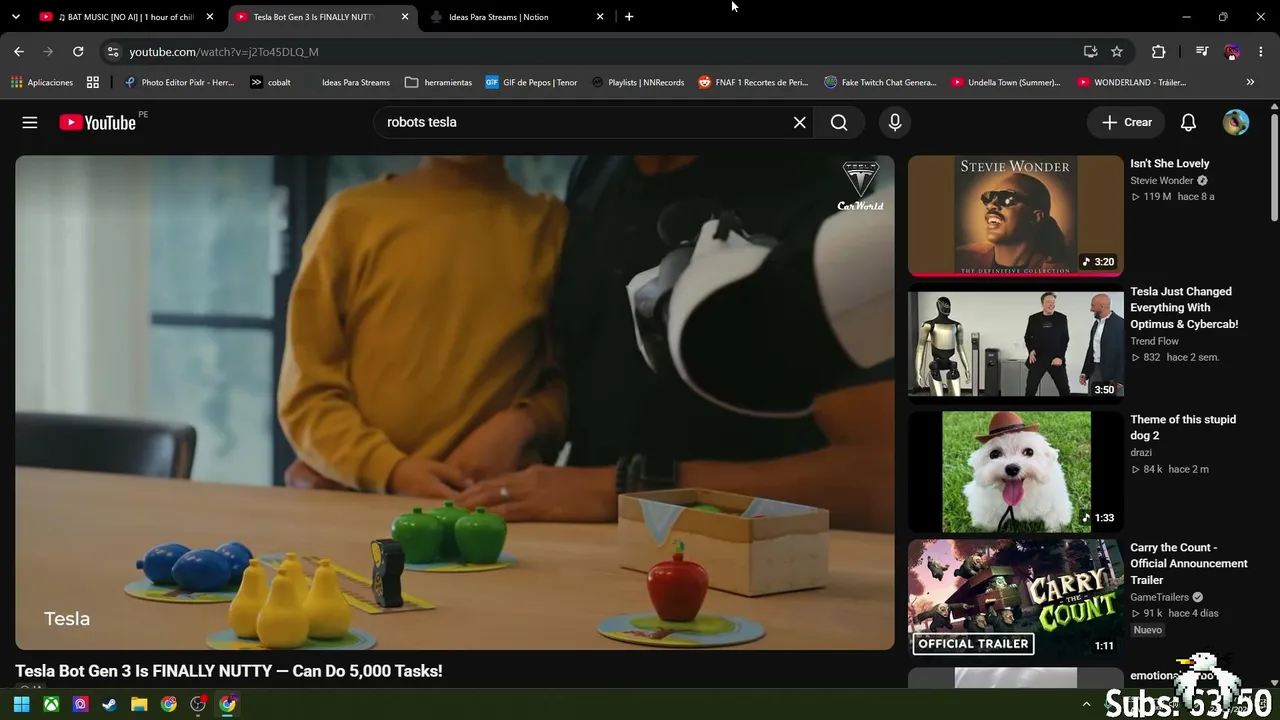Bookmark this page with the star icon
Image resolution: width=1280 pixels, height=720 pixels.
click(x=1117, y=52)
